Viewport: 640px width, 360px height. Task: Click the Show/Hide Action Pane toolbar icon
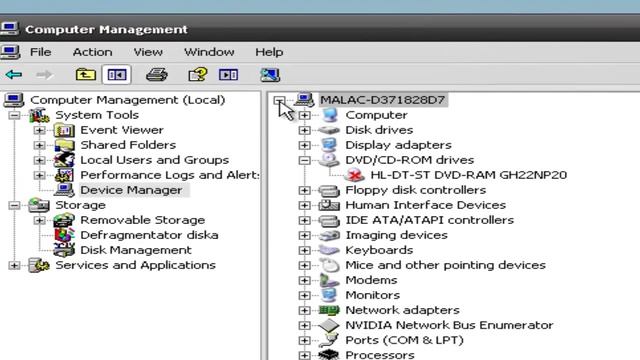coord(229,75)
